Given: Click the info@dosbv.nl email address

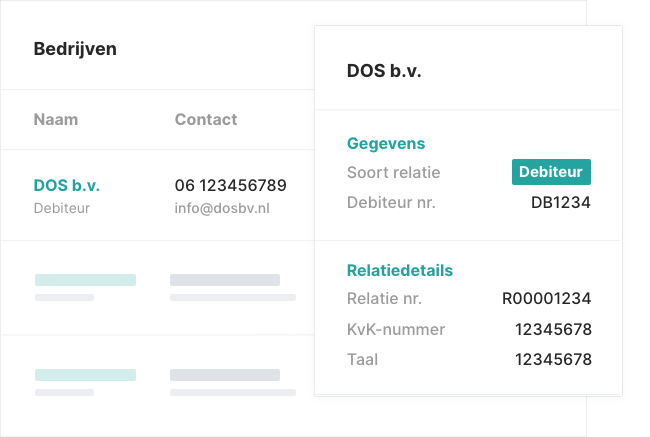Looking at the screenshot, I should coord(222,209).
